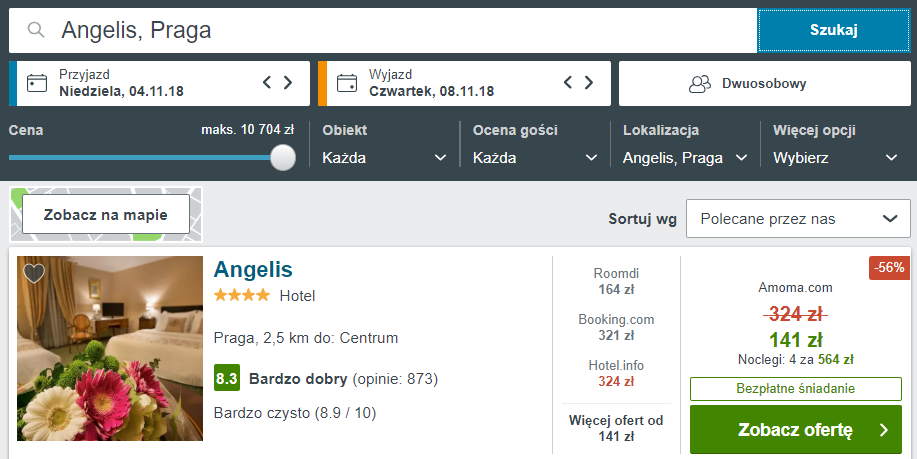Go to previous check-out day

click(568, 83)
